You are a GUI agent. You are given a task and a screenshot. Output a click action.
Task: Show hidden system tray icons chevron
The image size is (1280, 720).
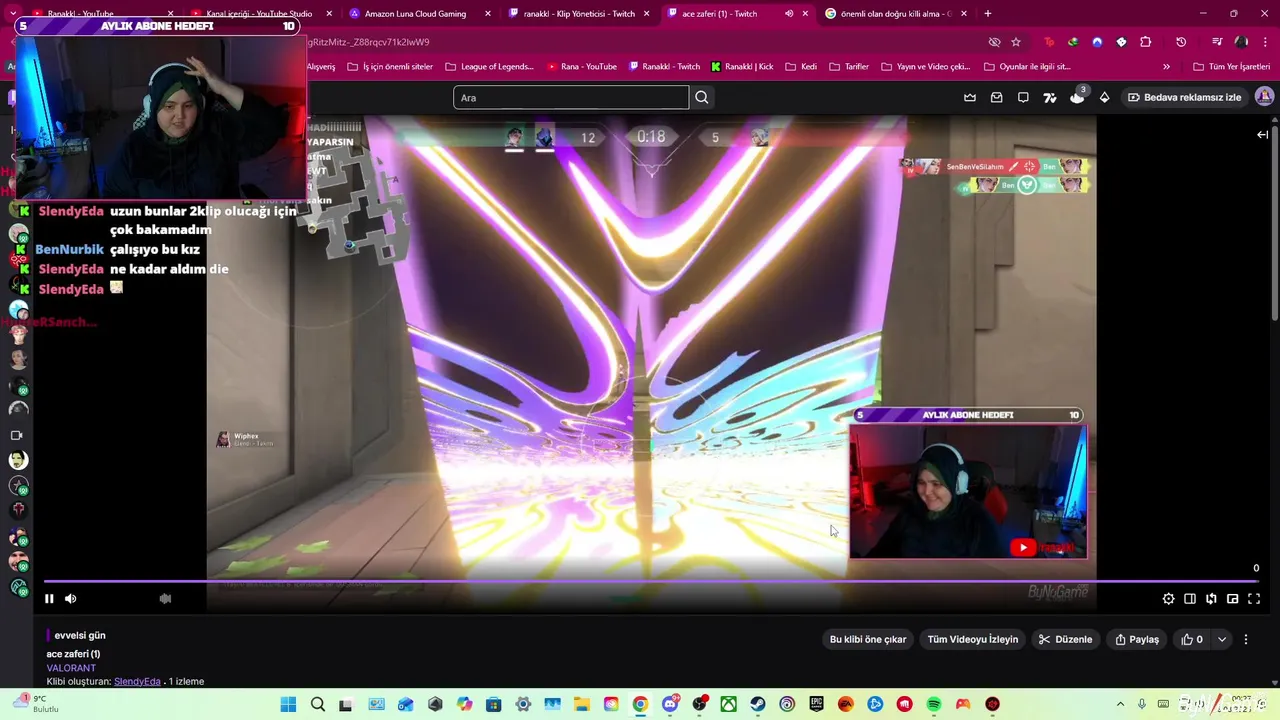1120,704
